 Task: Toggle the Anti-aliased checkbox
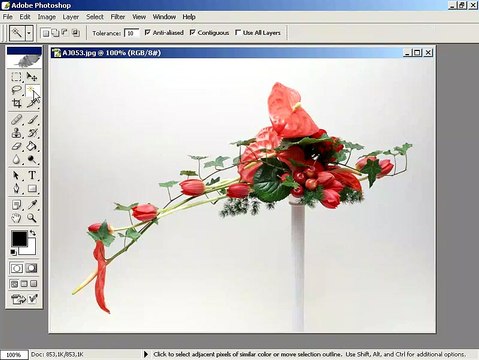tap(148, 32)
